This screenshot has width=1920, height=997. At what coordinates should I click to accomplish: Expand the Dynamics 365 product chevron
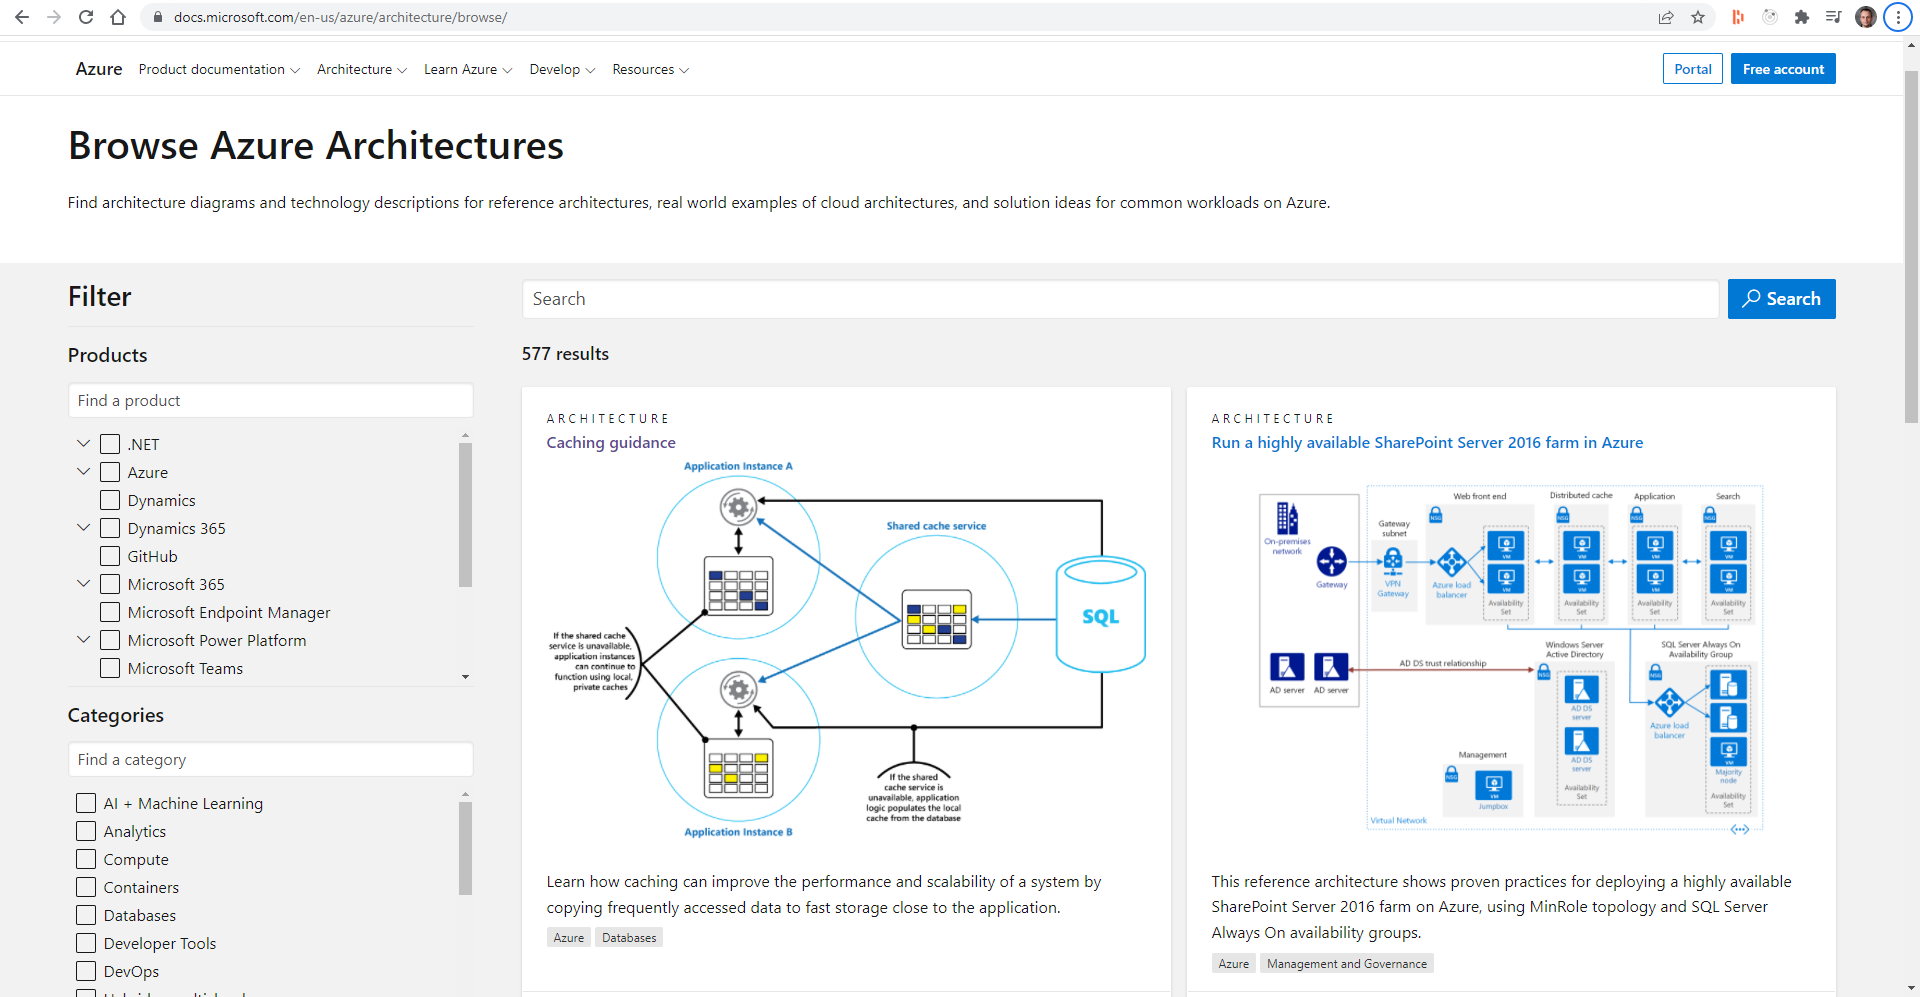(x=84, y=528)
